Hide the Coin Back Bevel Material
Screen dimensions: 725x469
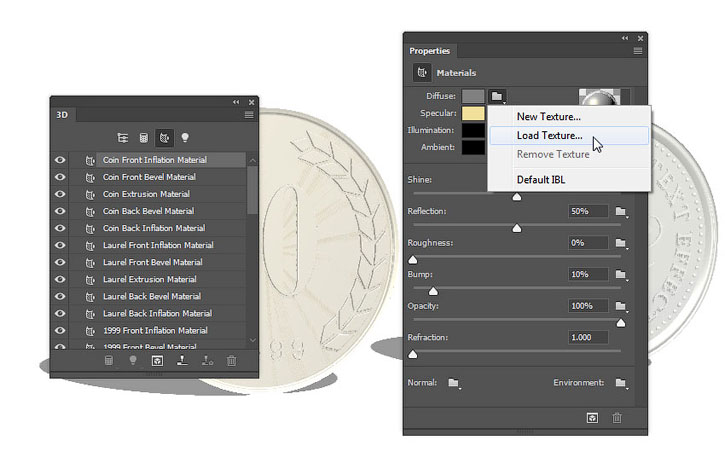coord(60,211)
